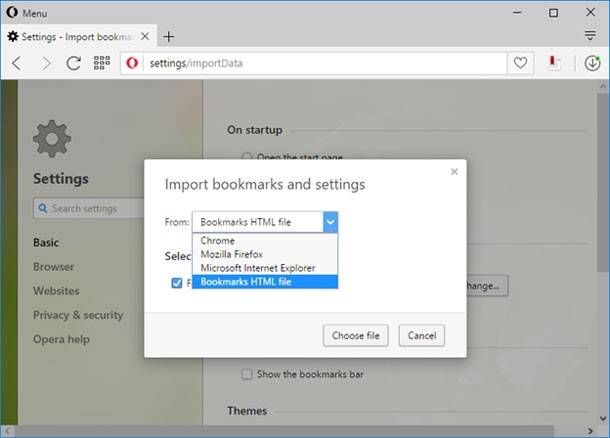Image resolution: width=610 pixels, height=438 pixels.
Task: Close the import dialog with X
Action: 454,172
